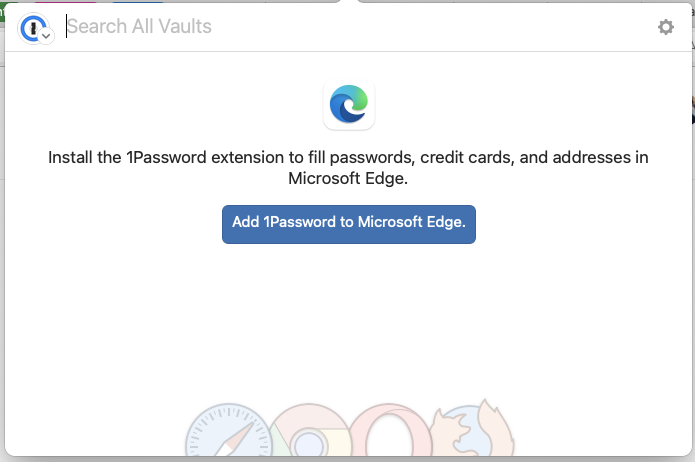695x462 pixels.
Task: Click the divider line below search bar
Action: (349, 51)
